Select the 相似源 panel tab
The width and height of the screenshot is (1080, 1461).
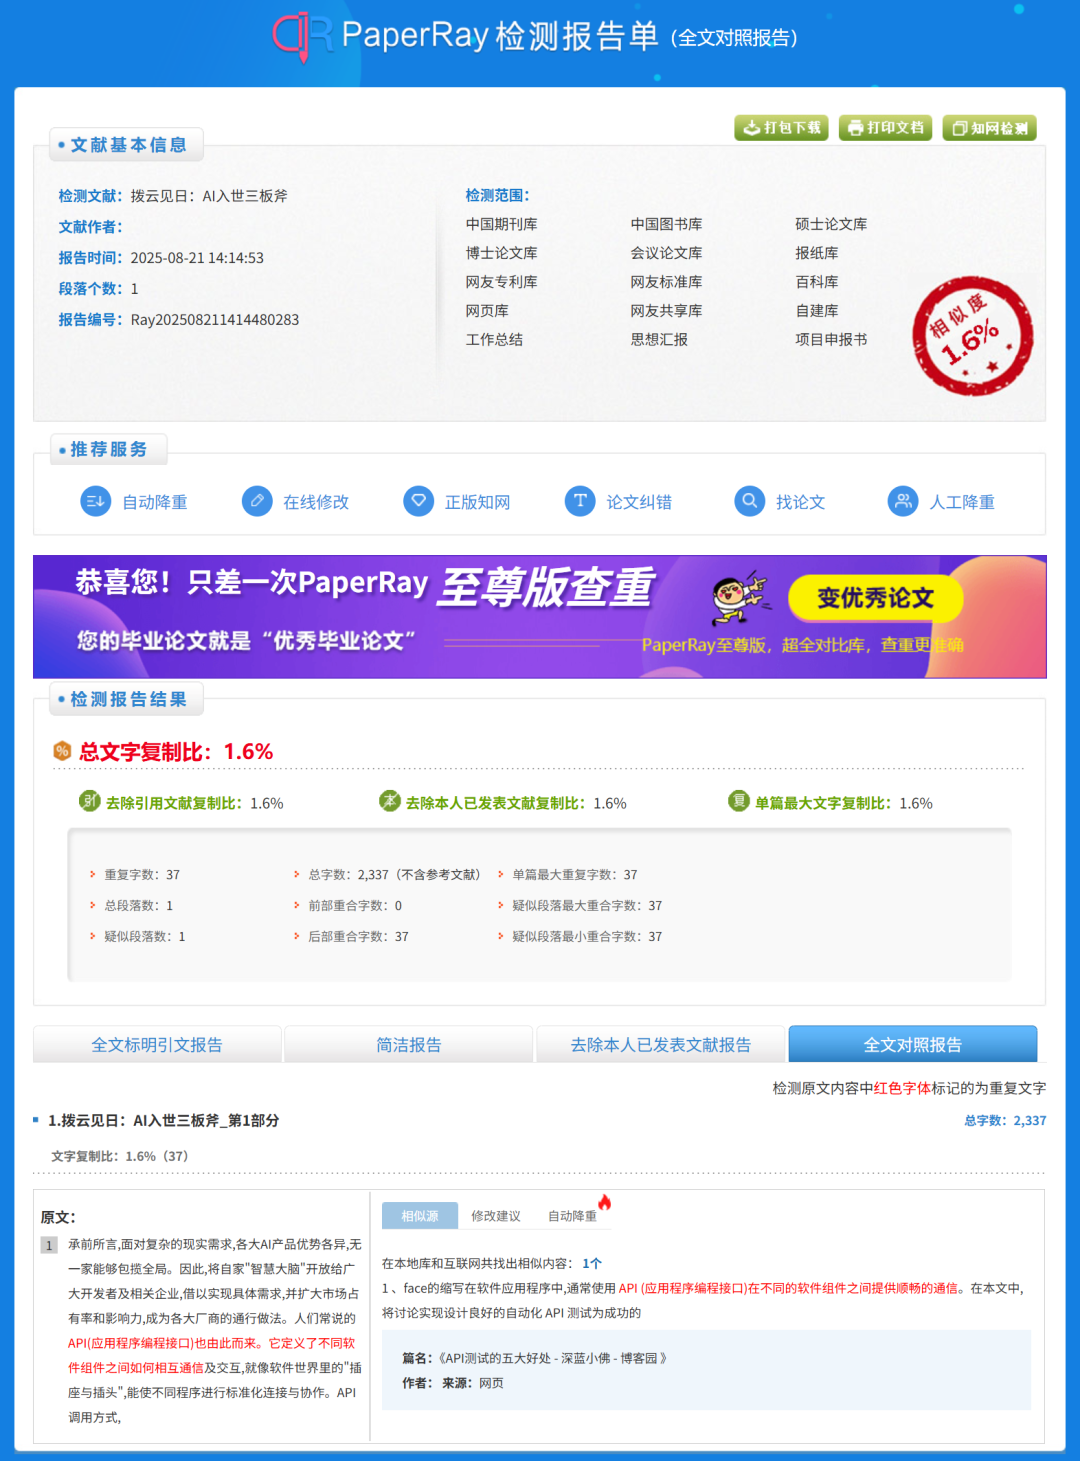click(420, 1216)
